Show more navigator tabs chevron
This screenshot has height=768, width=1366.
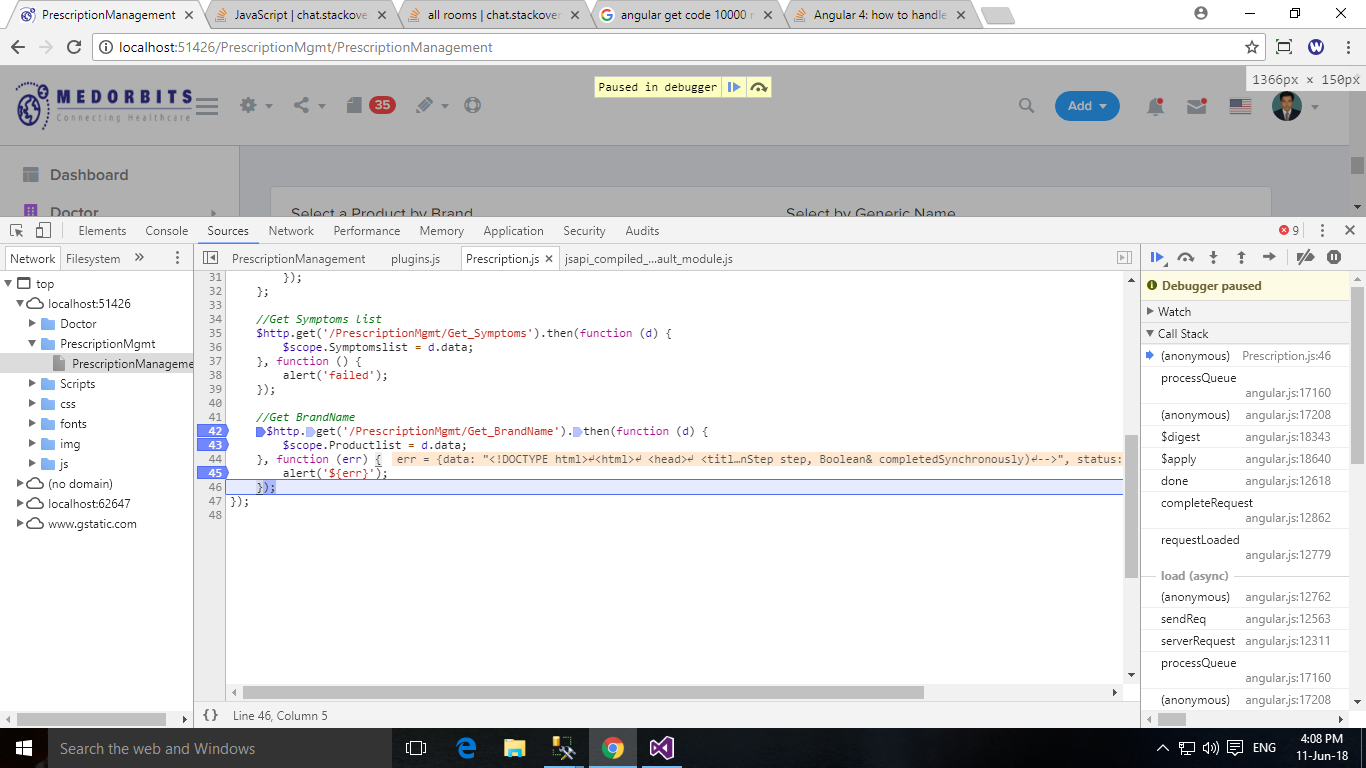[139, 257]
